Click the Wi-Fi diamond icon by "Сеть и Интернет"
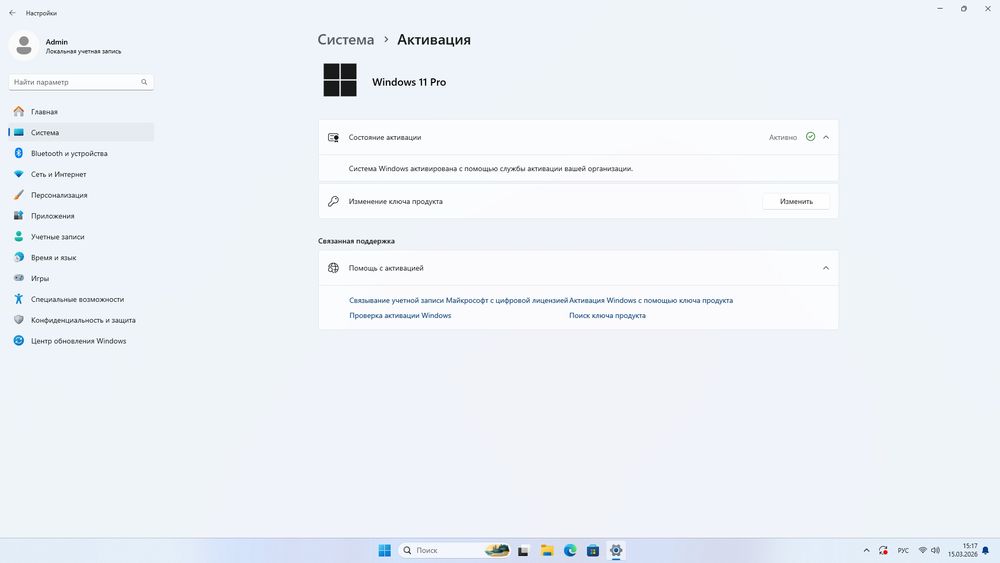 [18, 174]
